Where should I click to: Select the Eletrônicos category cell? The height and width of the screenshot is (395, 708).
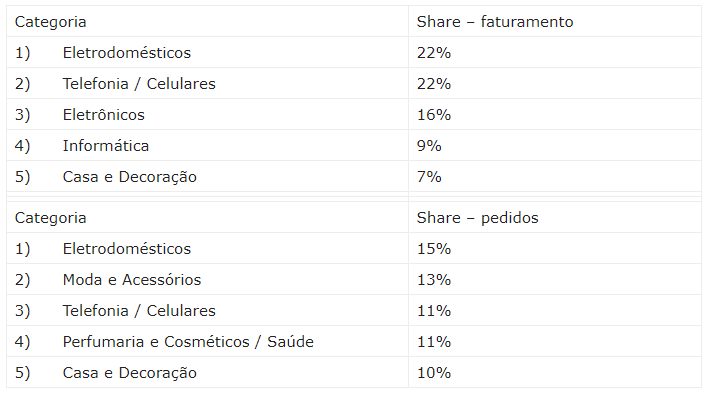point(207,115)
